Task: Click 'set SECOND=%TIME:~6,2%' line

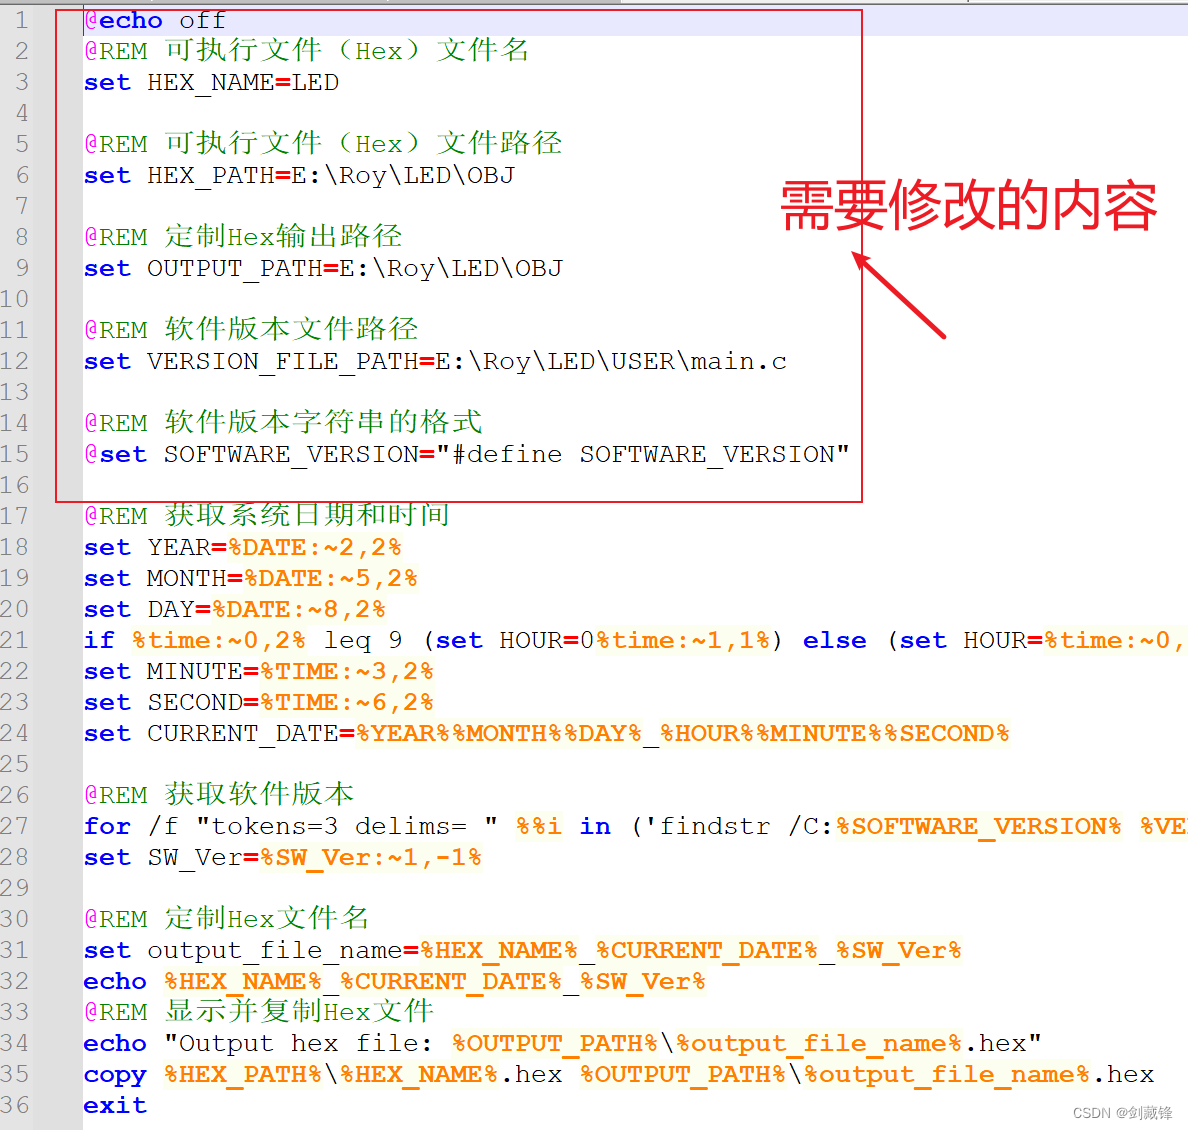Action: click(259, 703)
